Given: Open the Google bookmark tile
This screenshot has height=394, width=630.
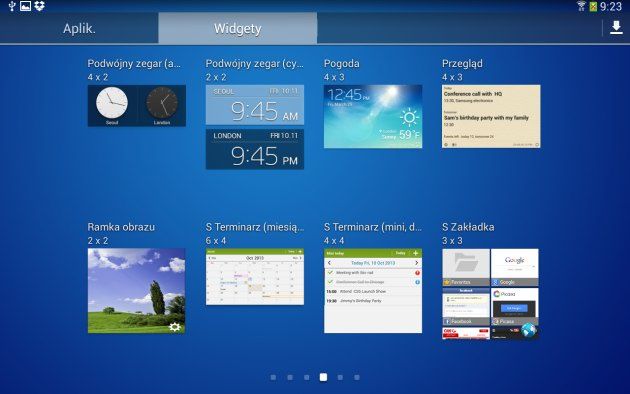Looking at the screenshot, I should tap(515, 267).
